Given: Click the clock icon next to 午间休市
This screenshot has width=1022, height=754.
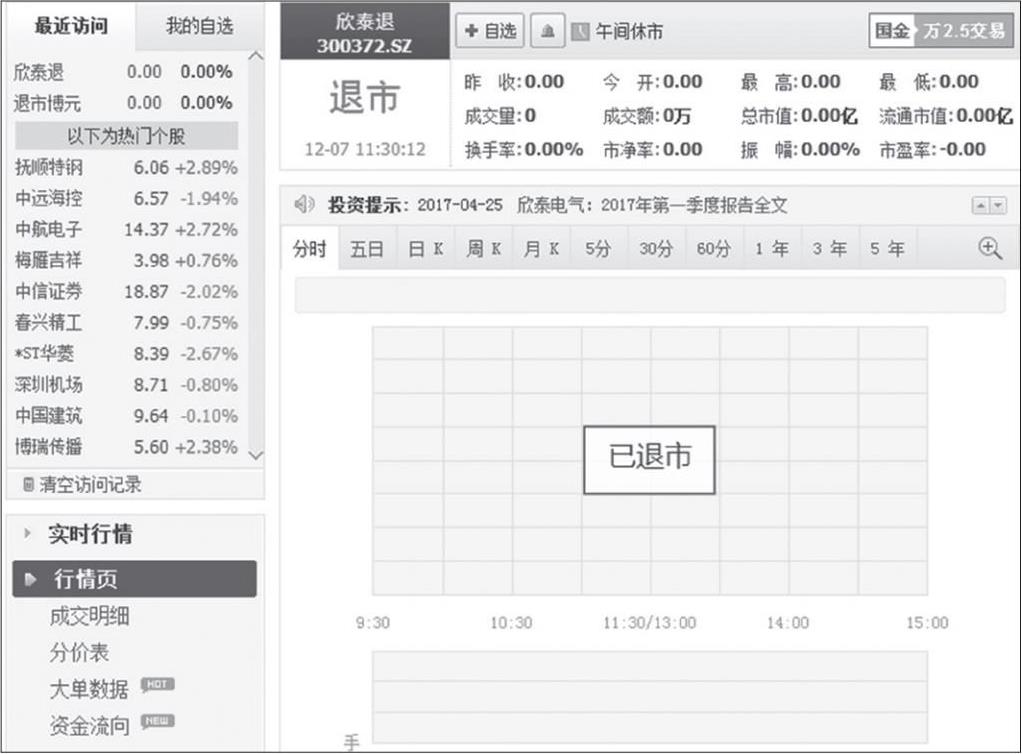Looking at the screenshot, I should [581, 32].
